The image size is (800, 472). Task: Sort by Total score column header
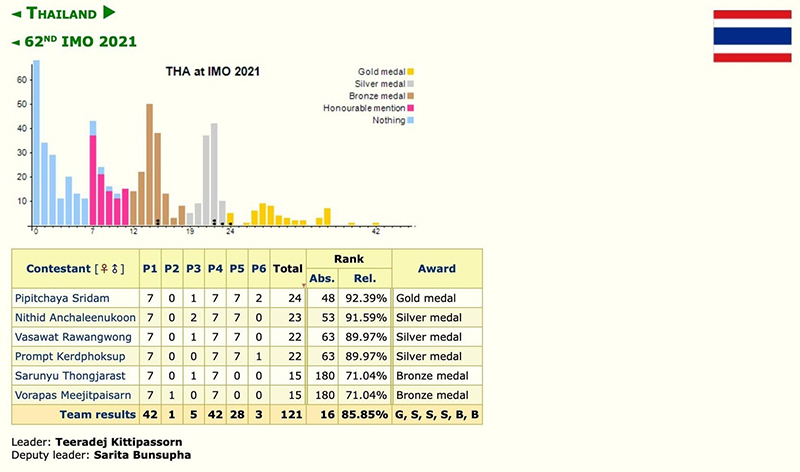click(x=287, y=269)
